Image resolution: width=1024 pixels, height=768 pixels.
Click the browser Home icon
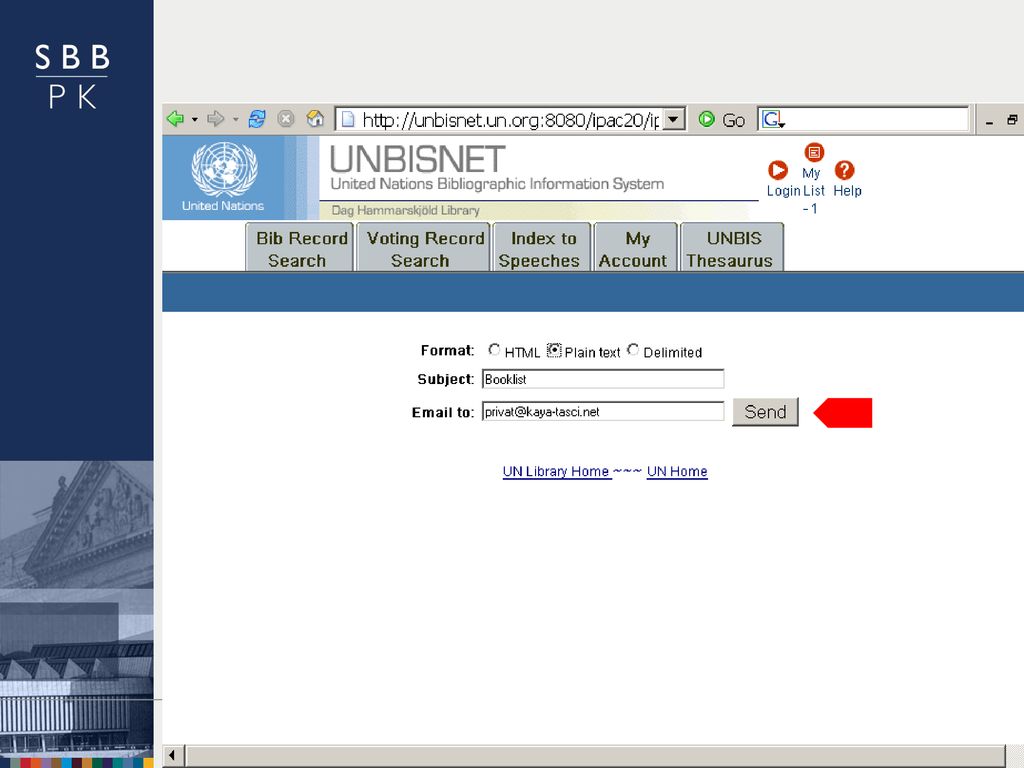click(x=315, y=118)
